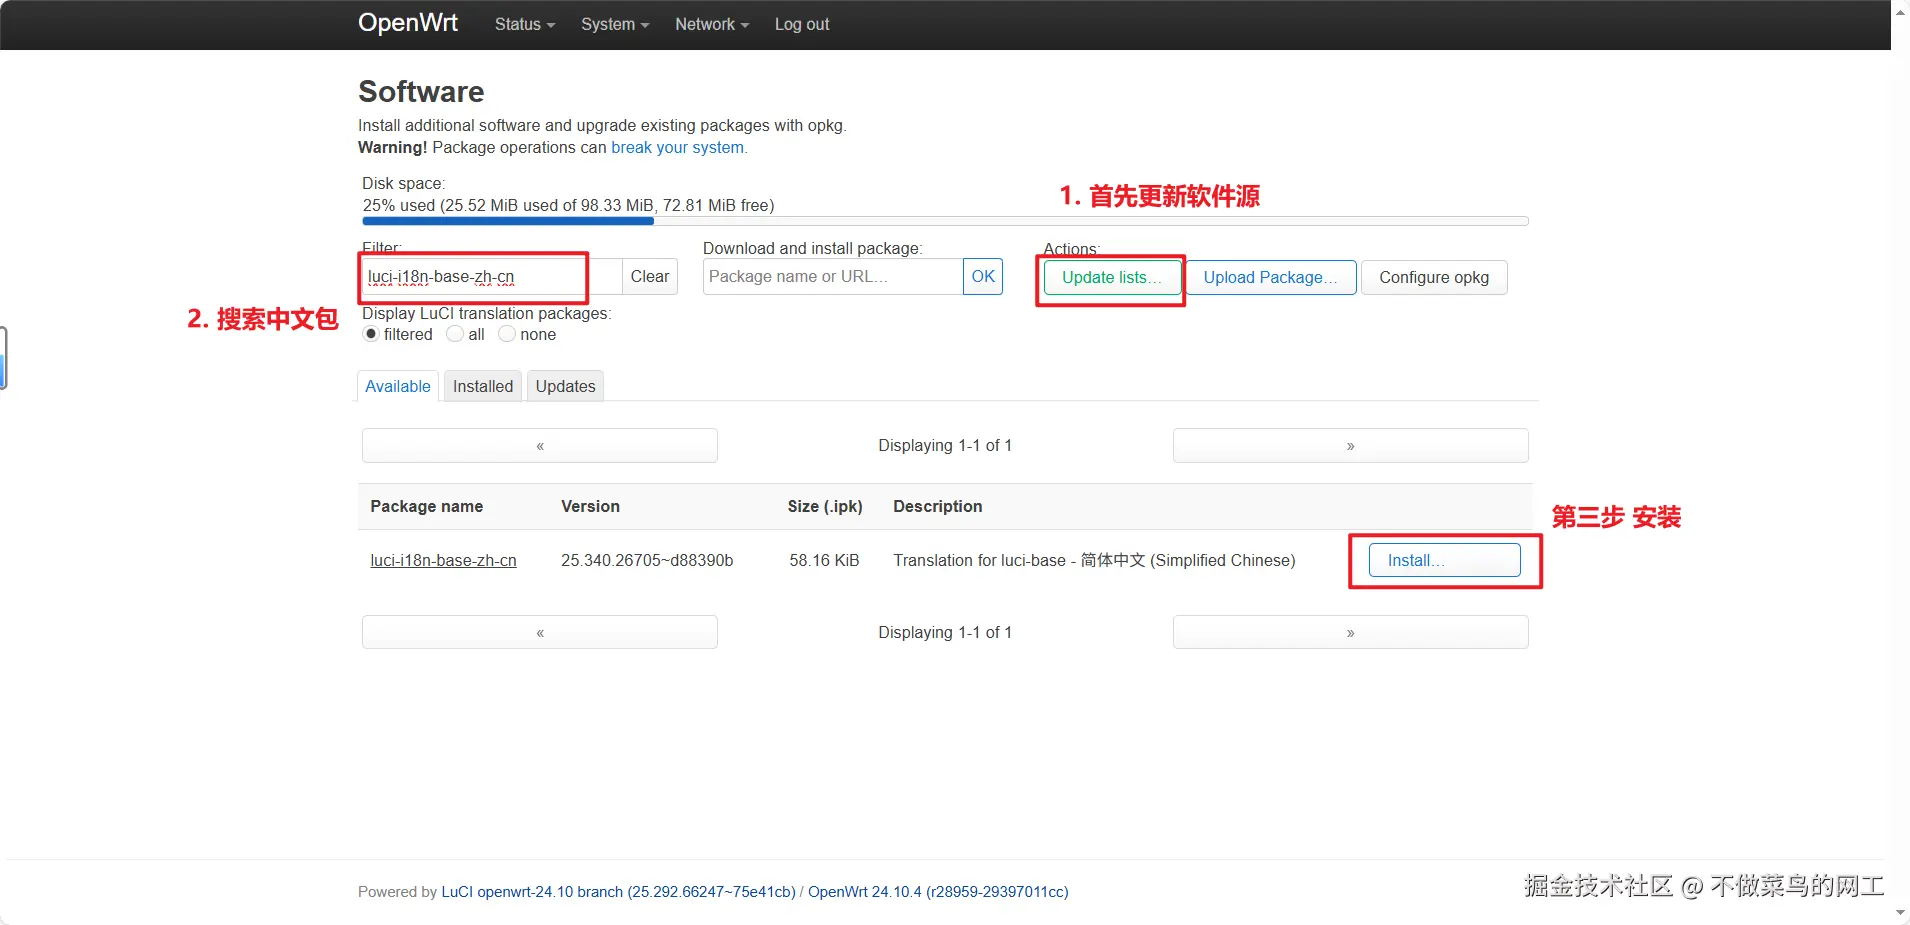Image resolution: width=1910 pixels, height=925 pixels.
Task: Open the LuCI openwrt-24.10 branch footer link
Action: click(618, 892)
